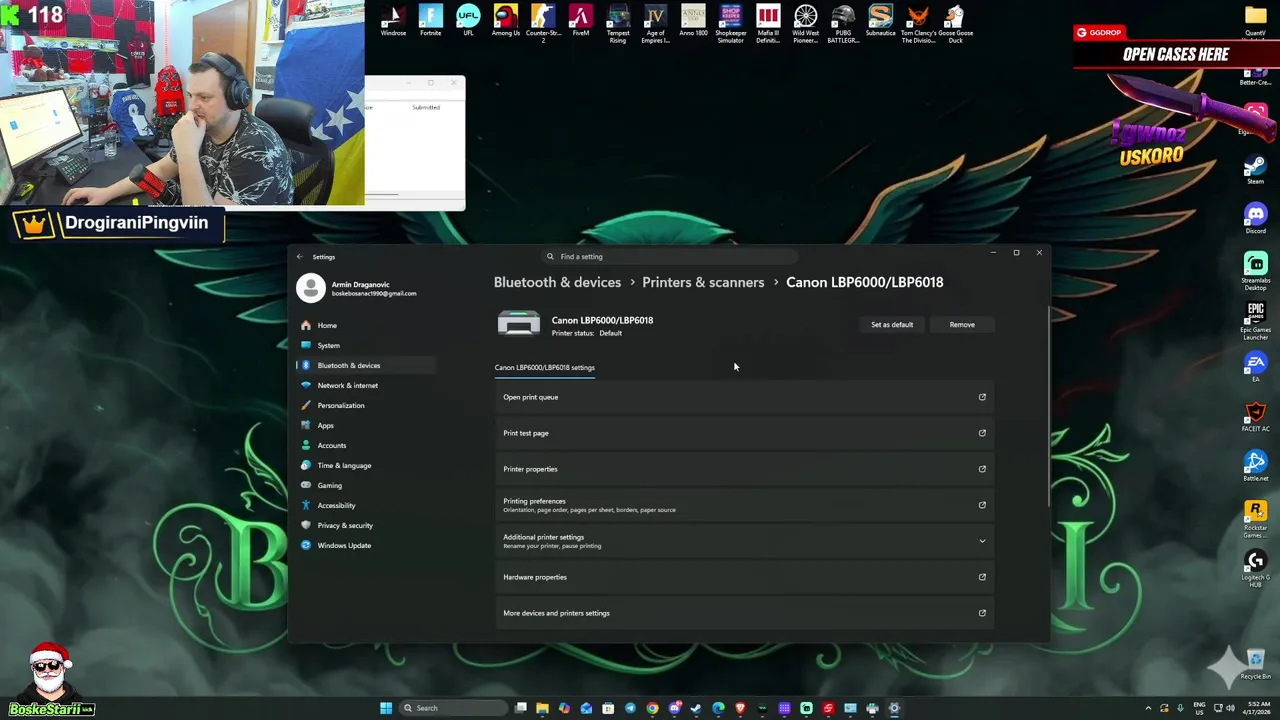This screenshot has height=720, width=1280.
Task: Remove the Canon LBP6000/LBP6018 printer
Action: tap(962, 324)
